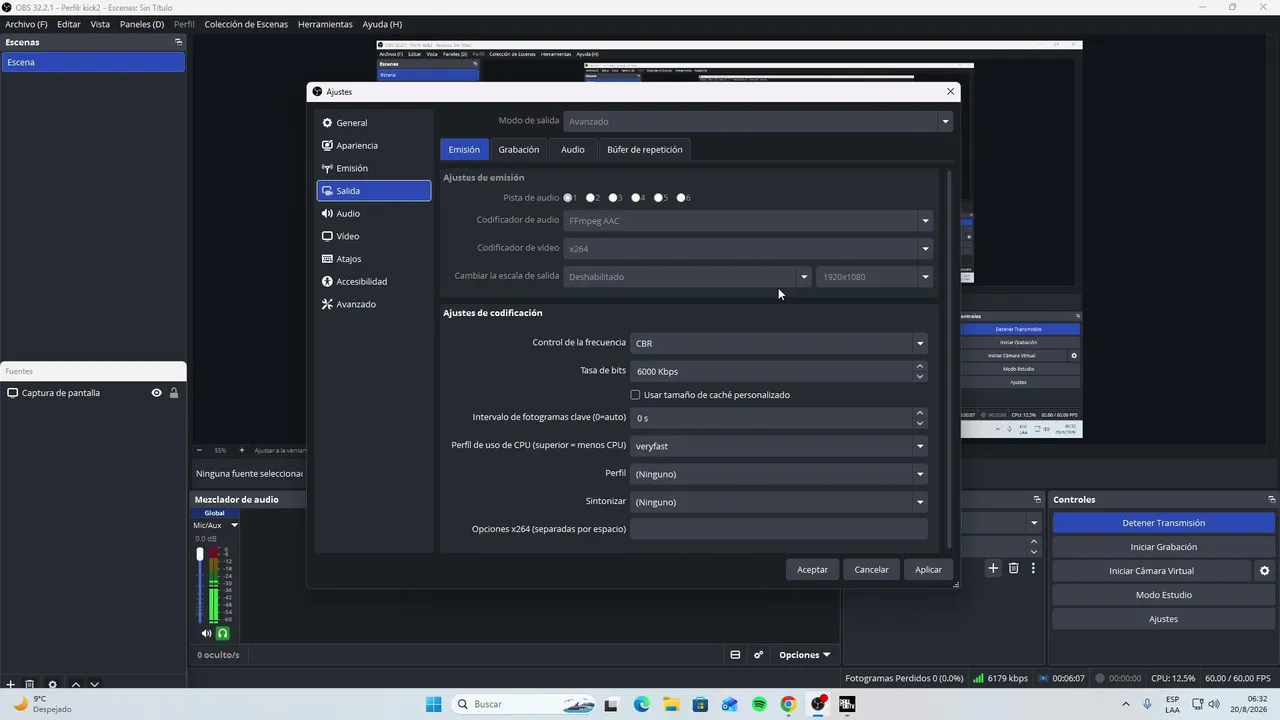This screenshot has width=1280, height=720.
Task: Add a new source with plus icon
Action: click(x=10, y=685)
